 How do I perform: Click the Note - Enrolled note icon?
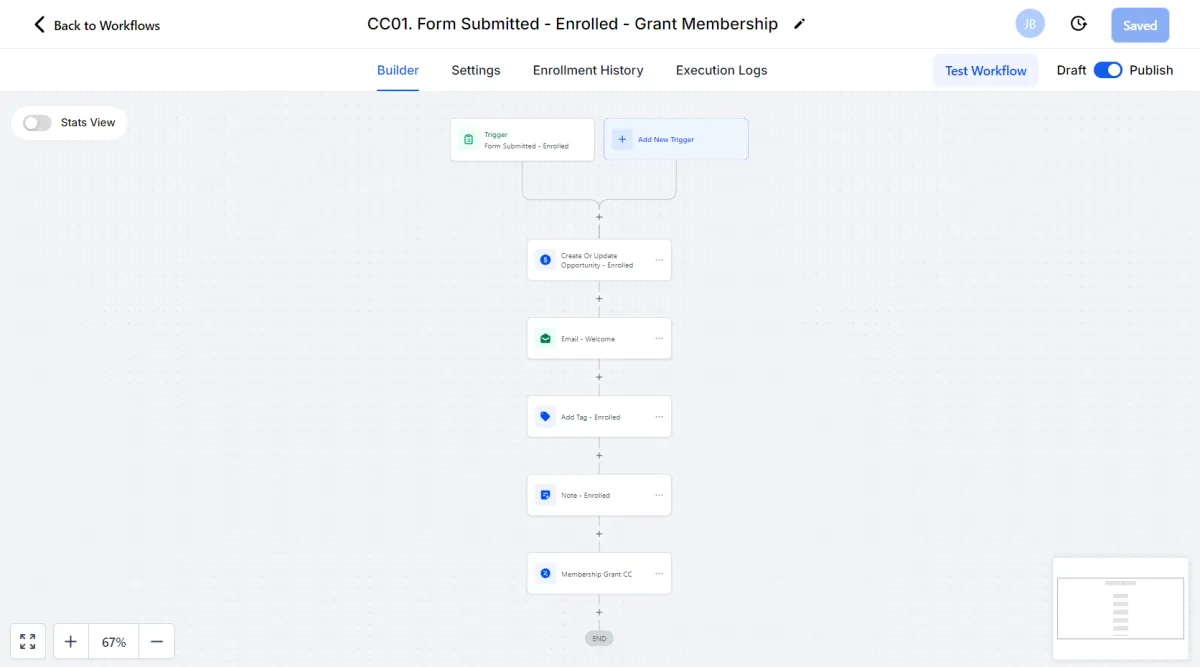[x=545, y=495]
